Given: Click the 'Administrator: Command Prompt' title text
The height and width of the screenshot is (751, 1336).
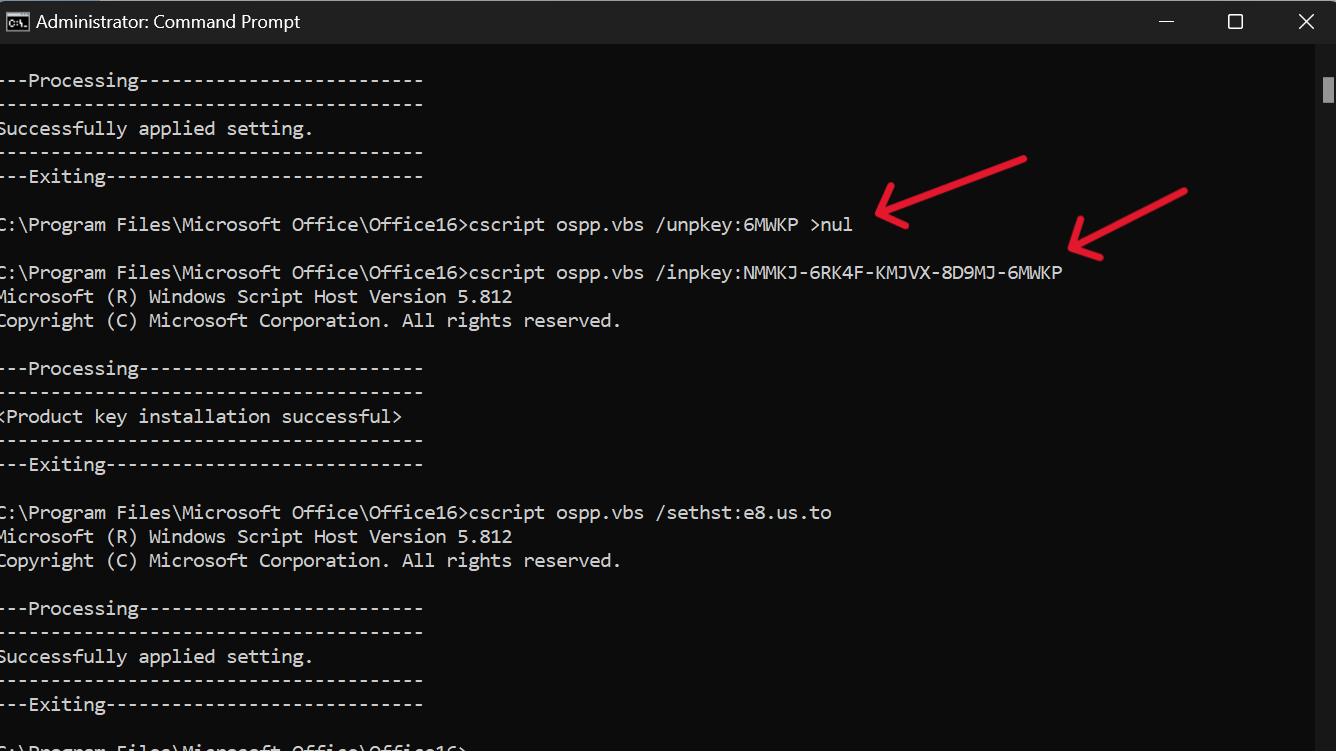Looking at the screenshot, I should click(x=168, y=22).
